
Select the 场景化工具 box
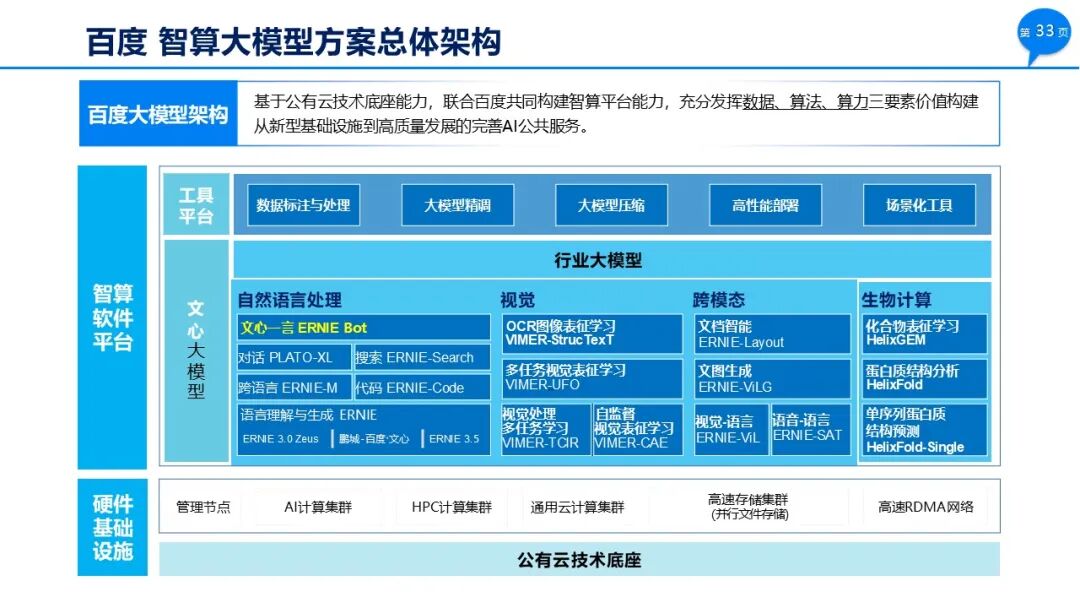(x=920, y=205)
